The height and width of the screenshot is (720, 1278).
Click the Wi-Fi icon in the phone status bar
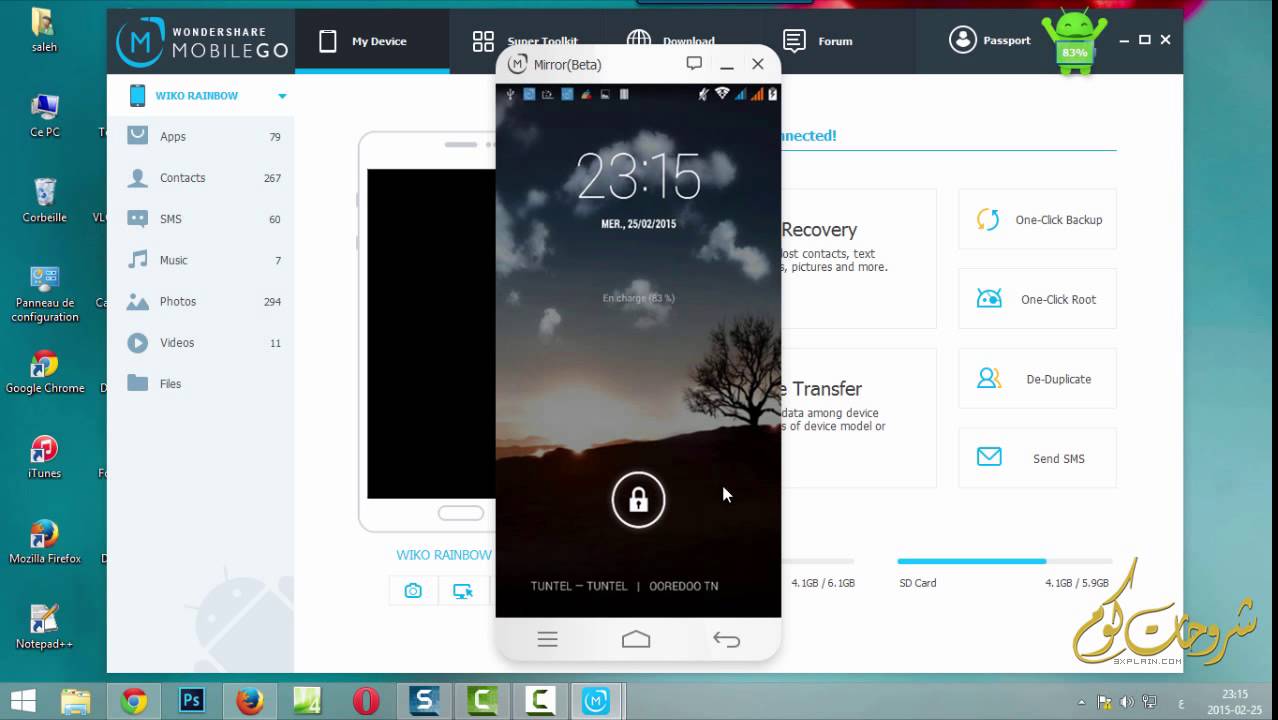(x=722, y=94)
